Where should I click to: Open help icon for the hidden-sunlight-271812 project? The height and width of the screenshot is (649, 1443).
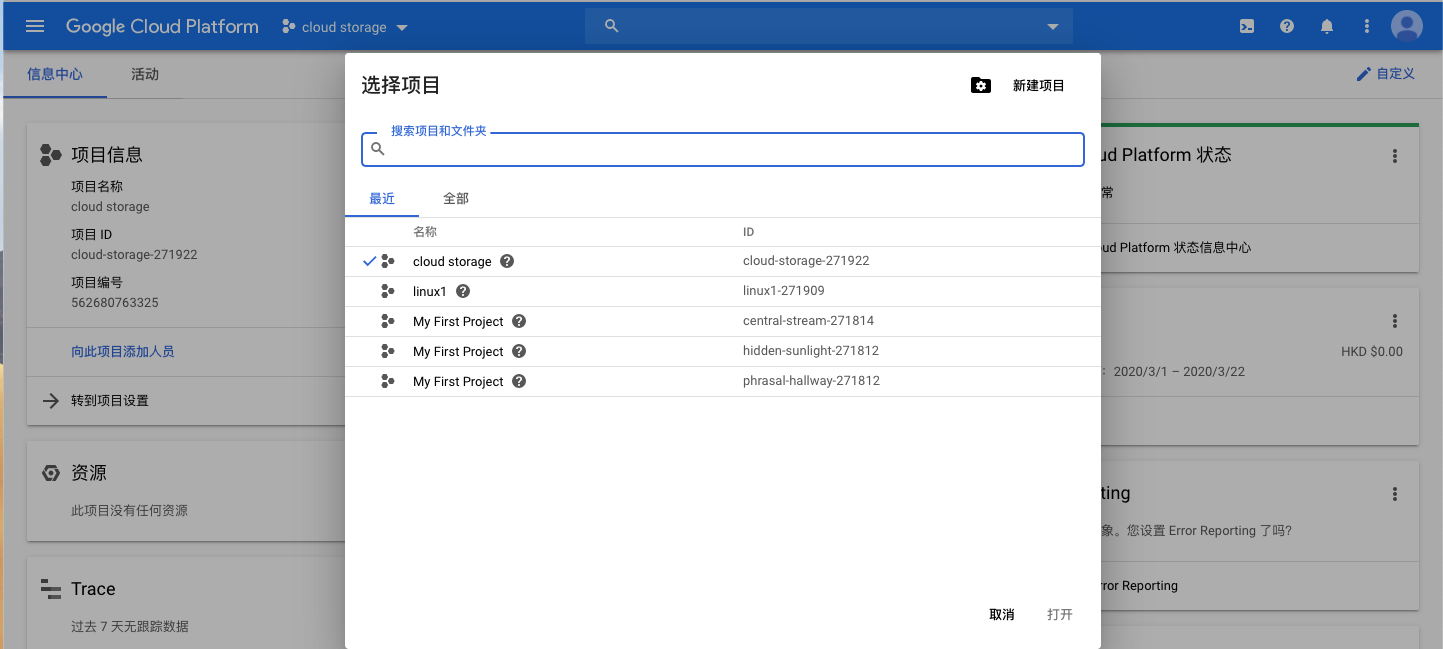(519, 351)
